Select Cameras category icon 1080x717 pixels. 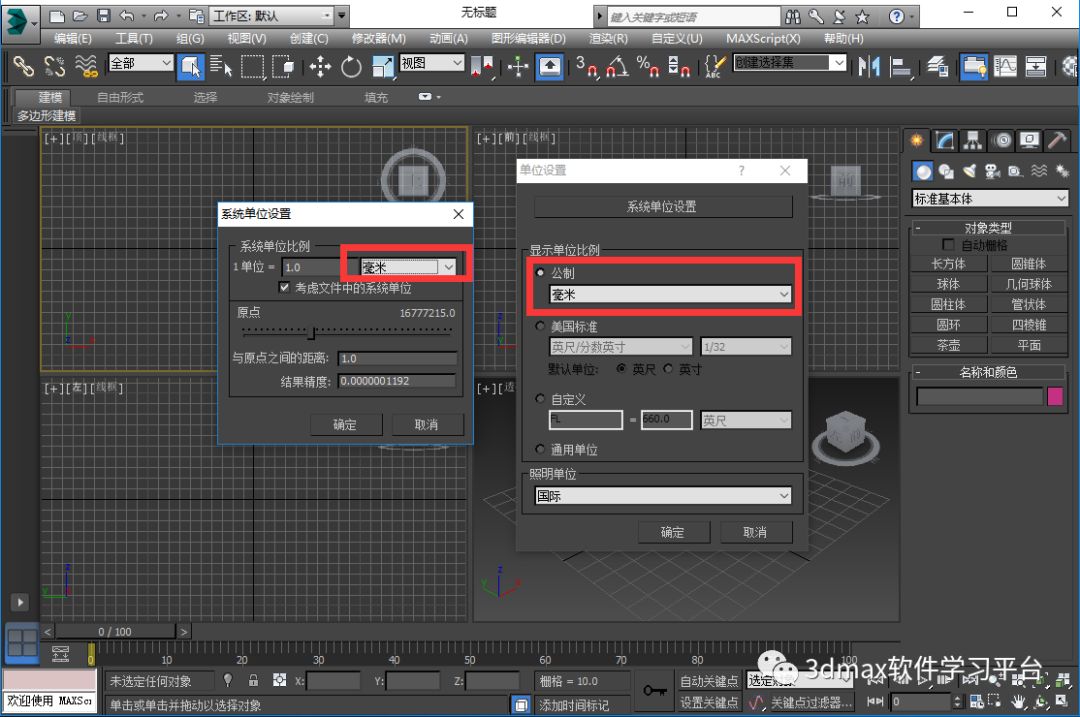992,171
